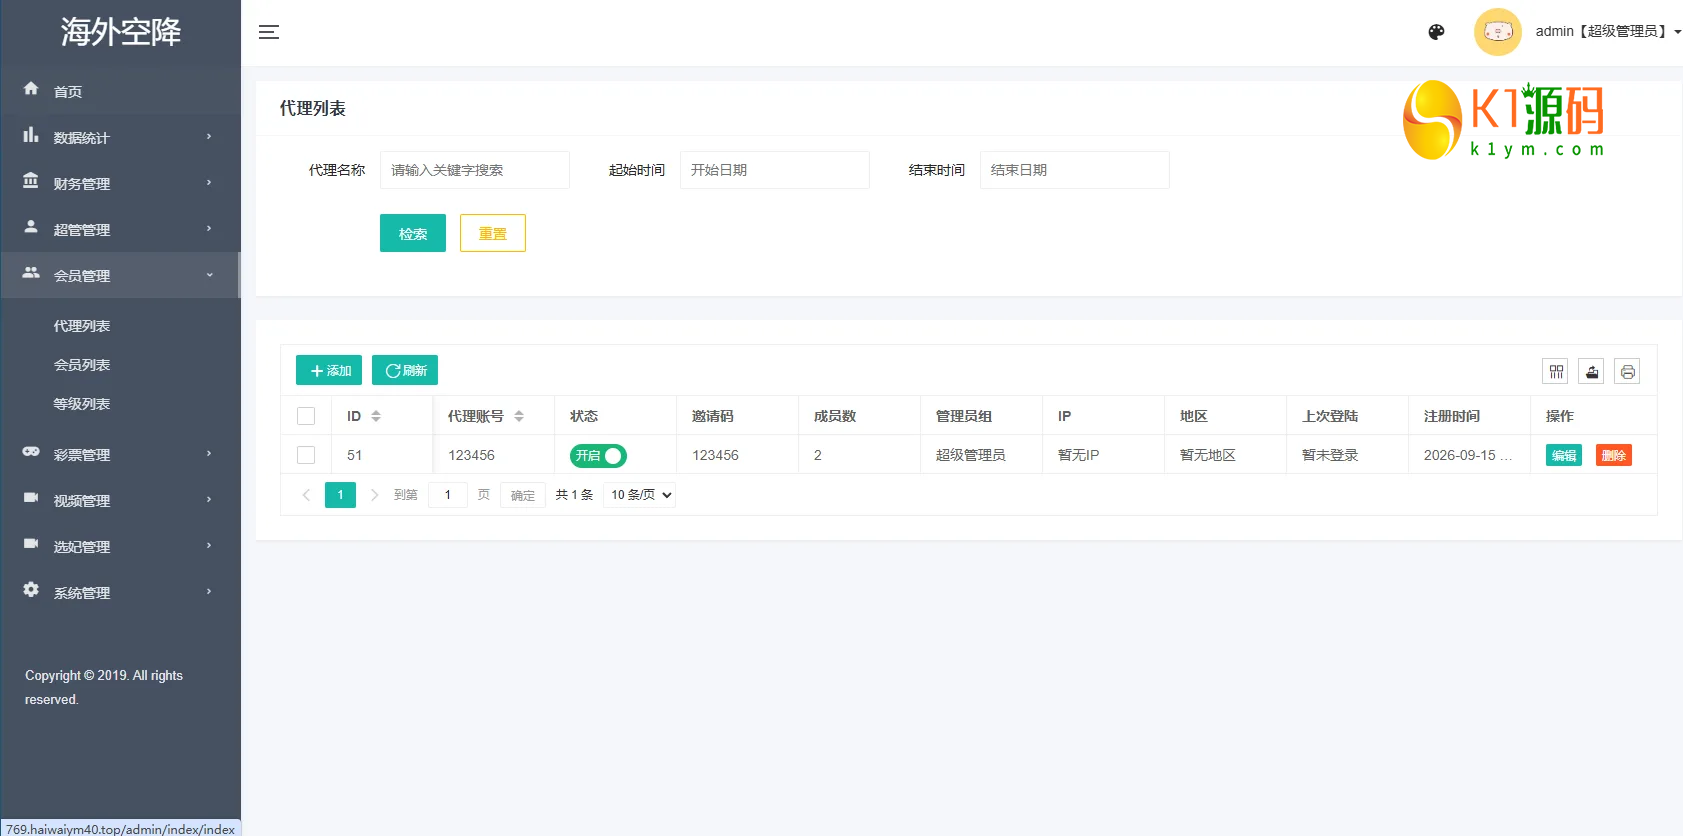Click the export icon above the table

click(x=1592, y=372)
